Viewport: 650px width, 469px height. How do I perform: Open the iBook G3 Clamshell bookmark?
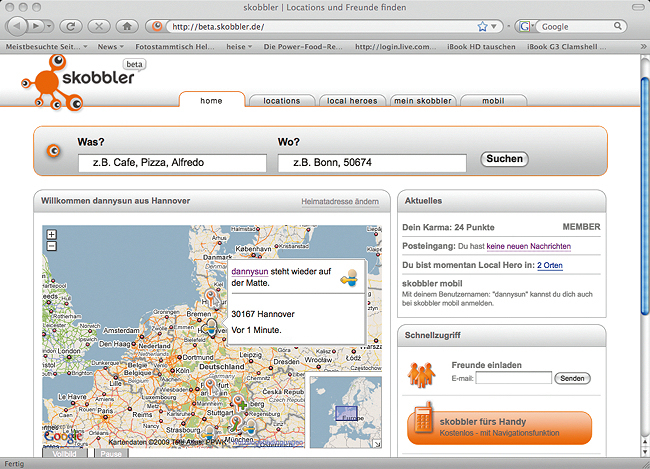click(566, 47)
